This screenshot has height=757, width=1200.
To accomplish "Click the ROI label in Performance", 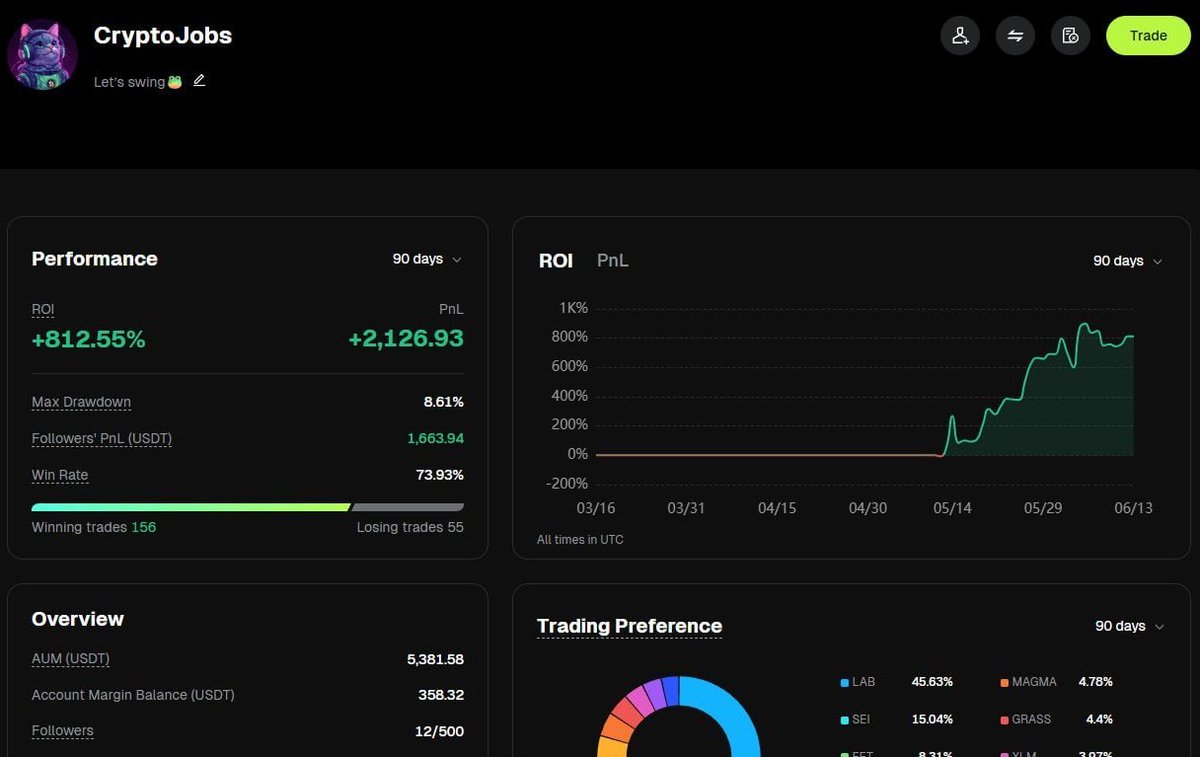I will [x=43, y=310].
